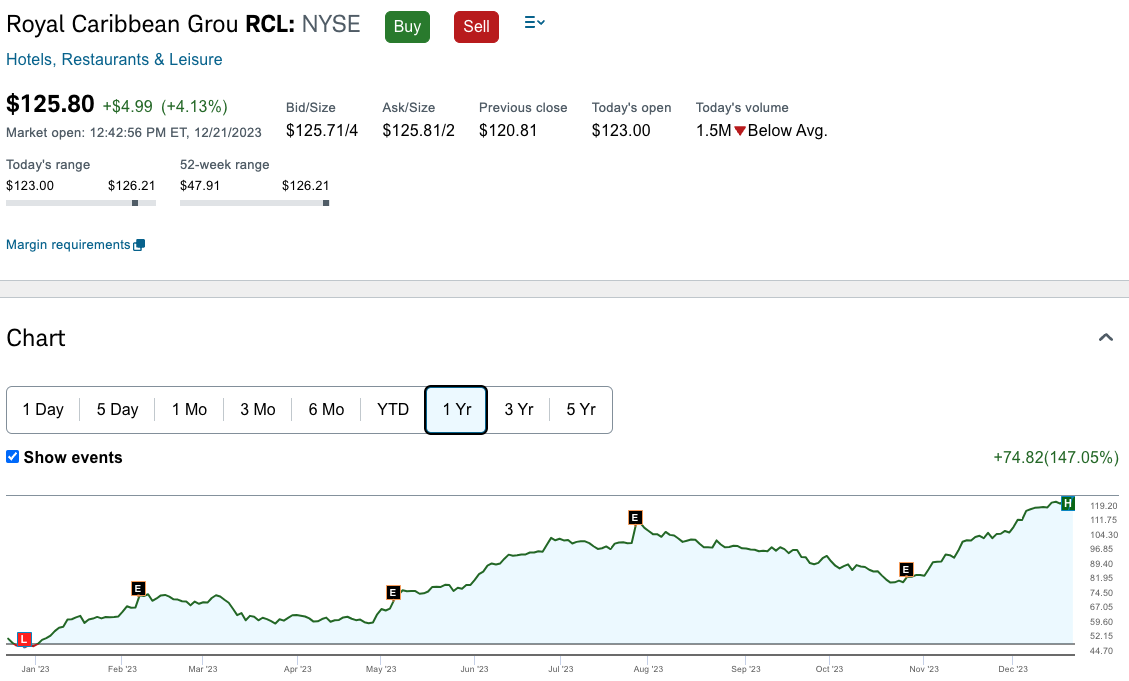Click the 52-week range progress bar
Viewport: 1129px width, 681px height.
(x=253, y=202)
